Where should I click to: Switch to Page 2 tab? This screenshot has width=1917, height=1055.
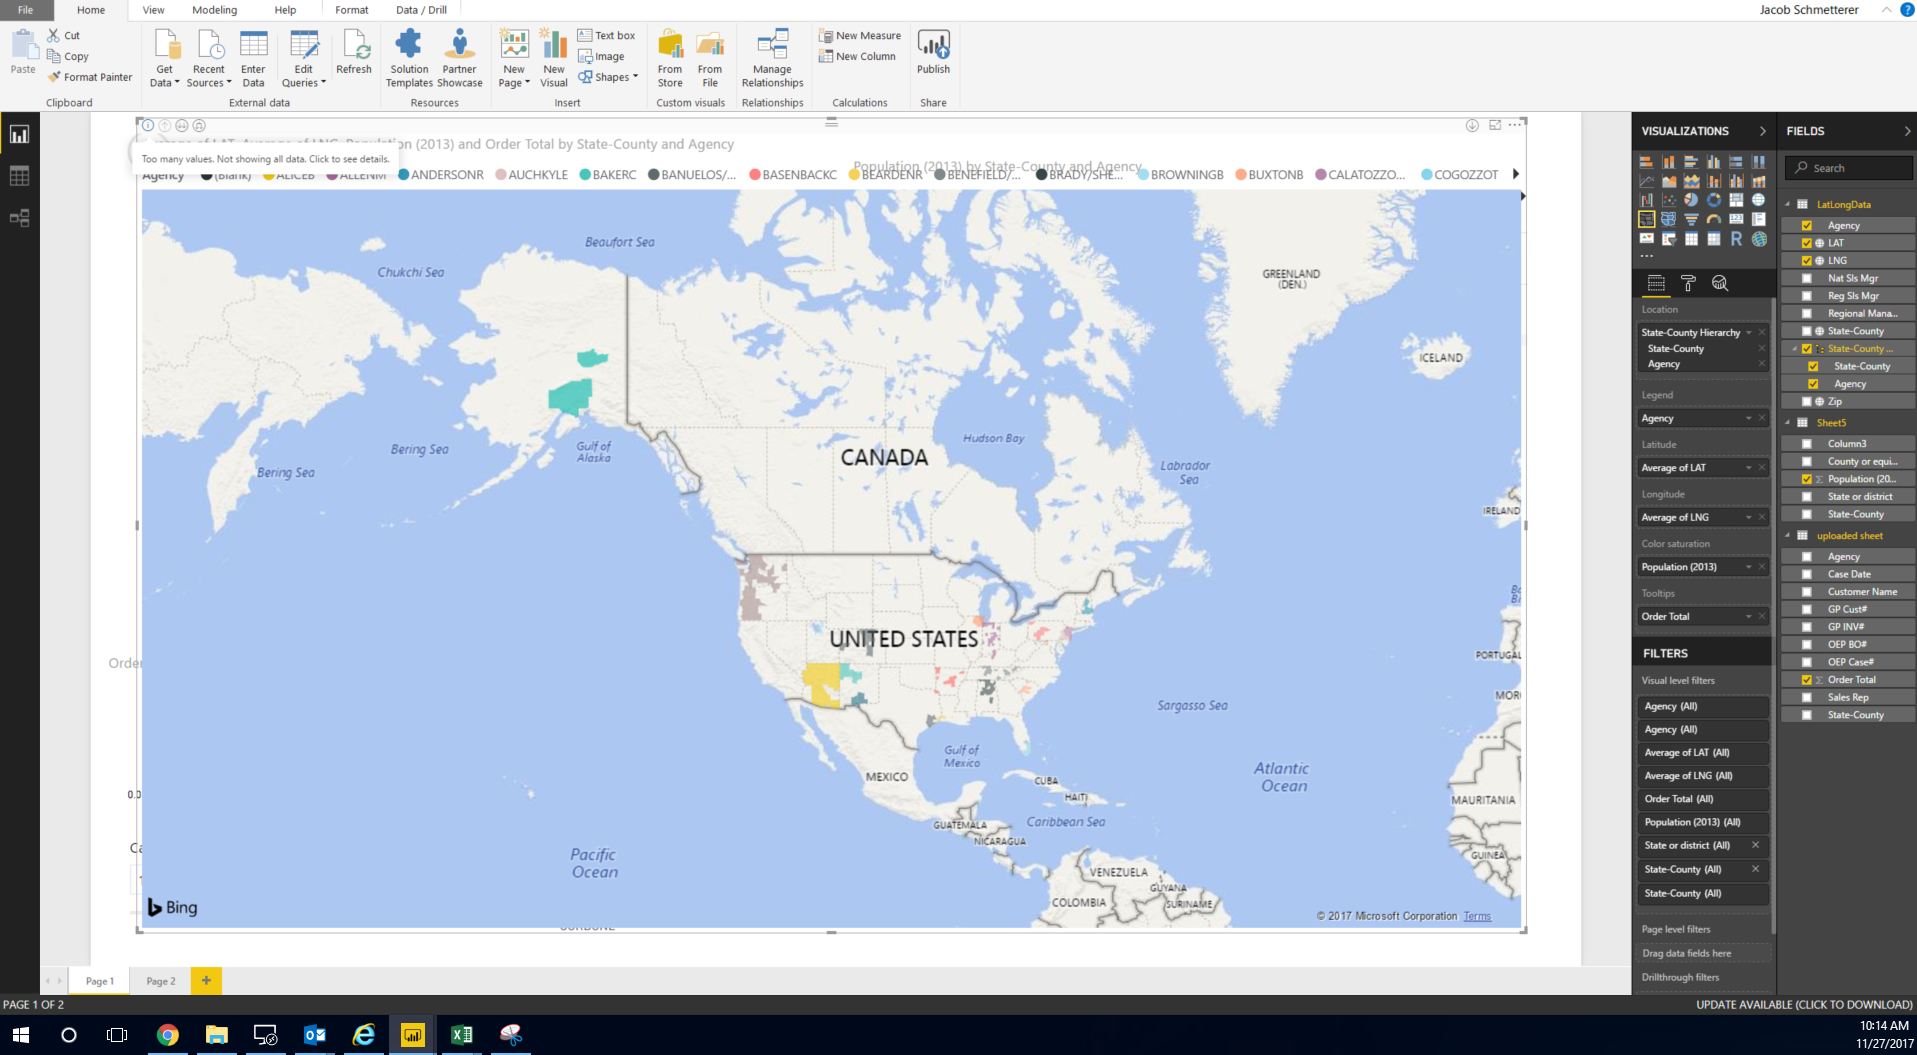tap(161, 981)
